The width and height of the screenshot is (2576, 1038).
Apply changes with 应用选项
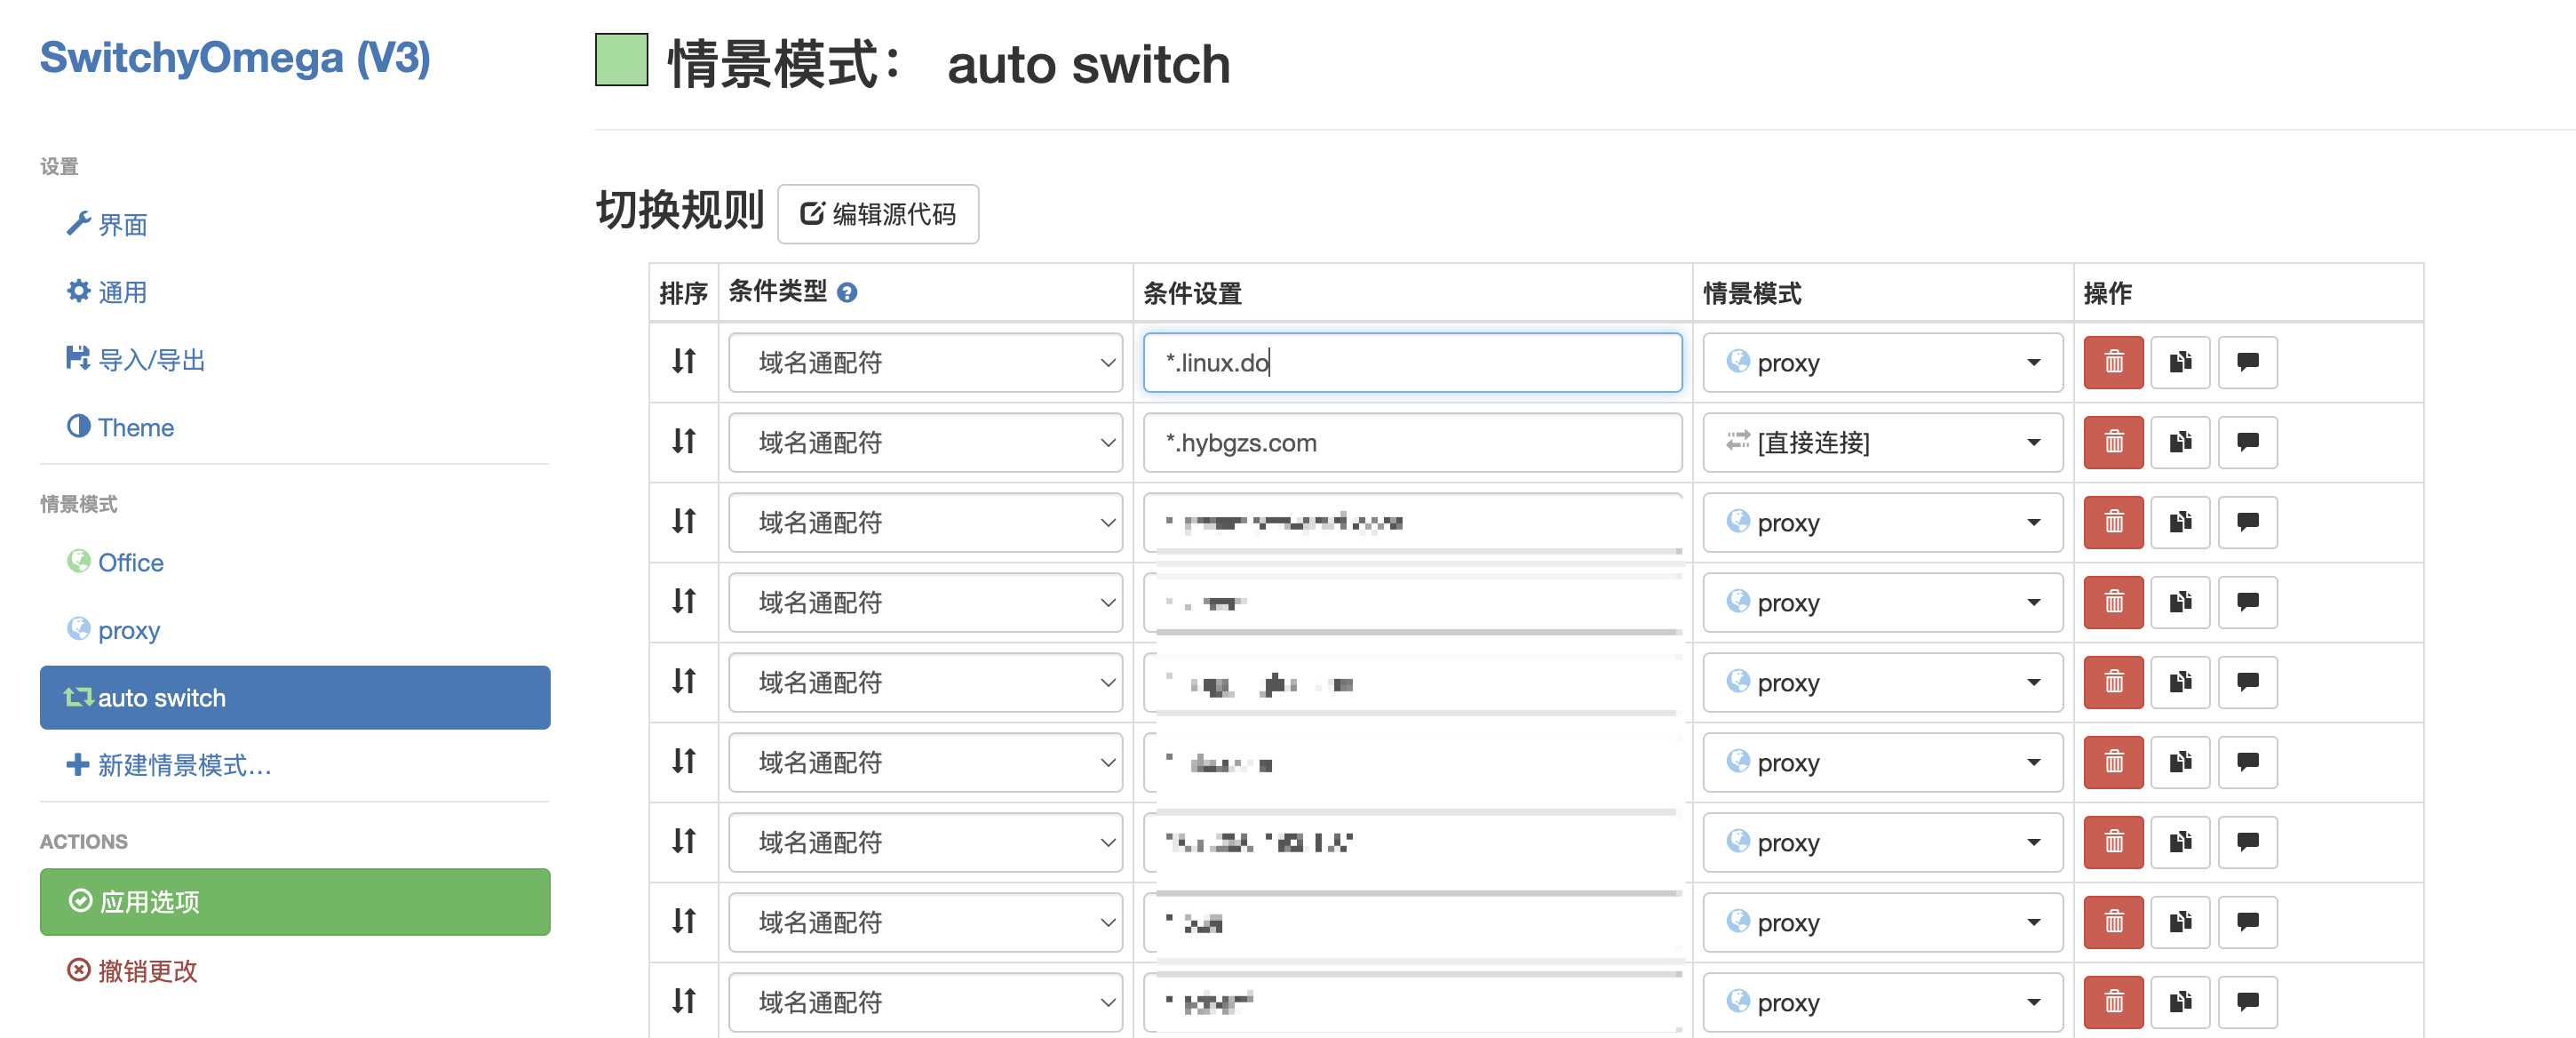tap(295, 901)
